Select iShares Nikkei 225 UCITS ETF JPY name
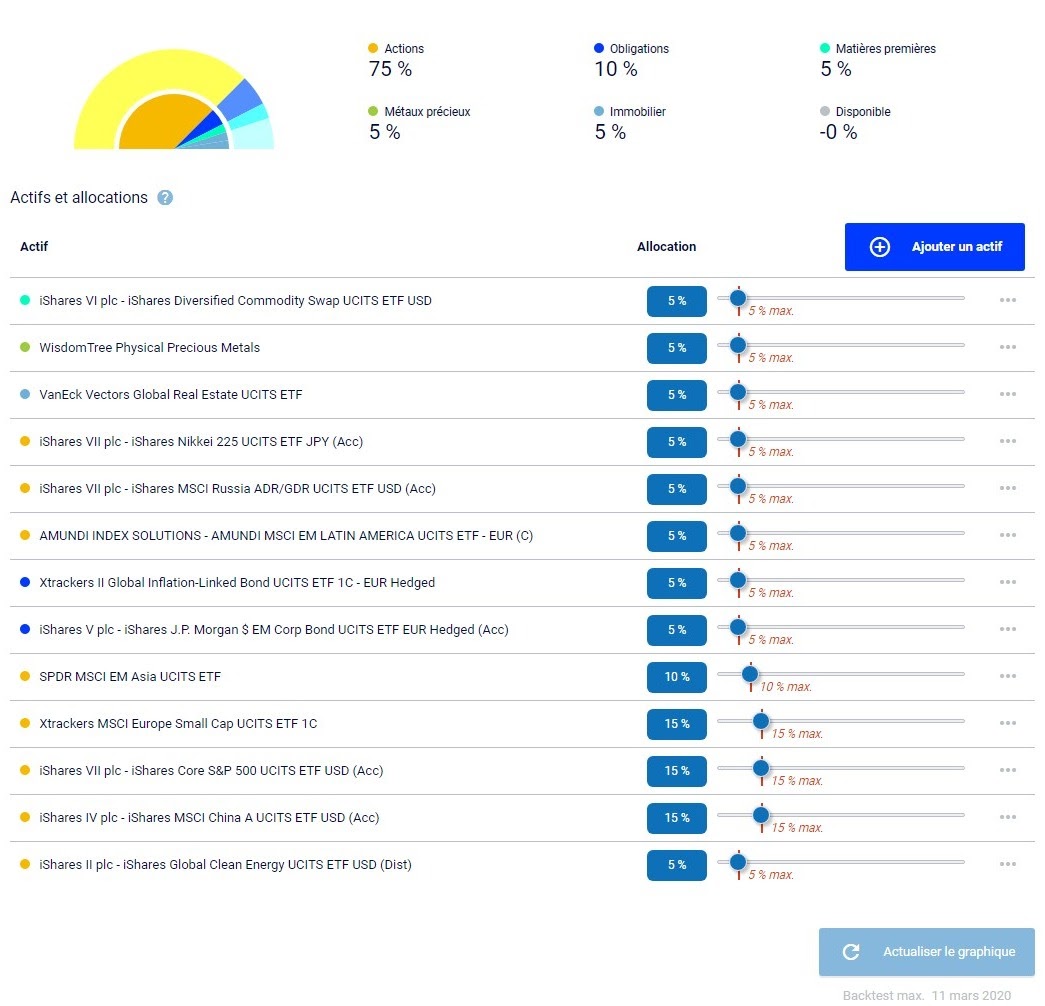Image resolution: width=1045 pixels, height=1006 pixels. click(201, 441)
